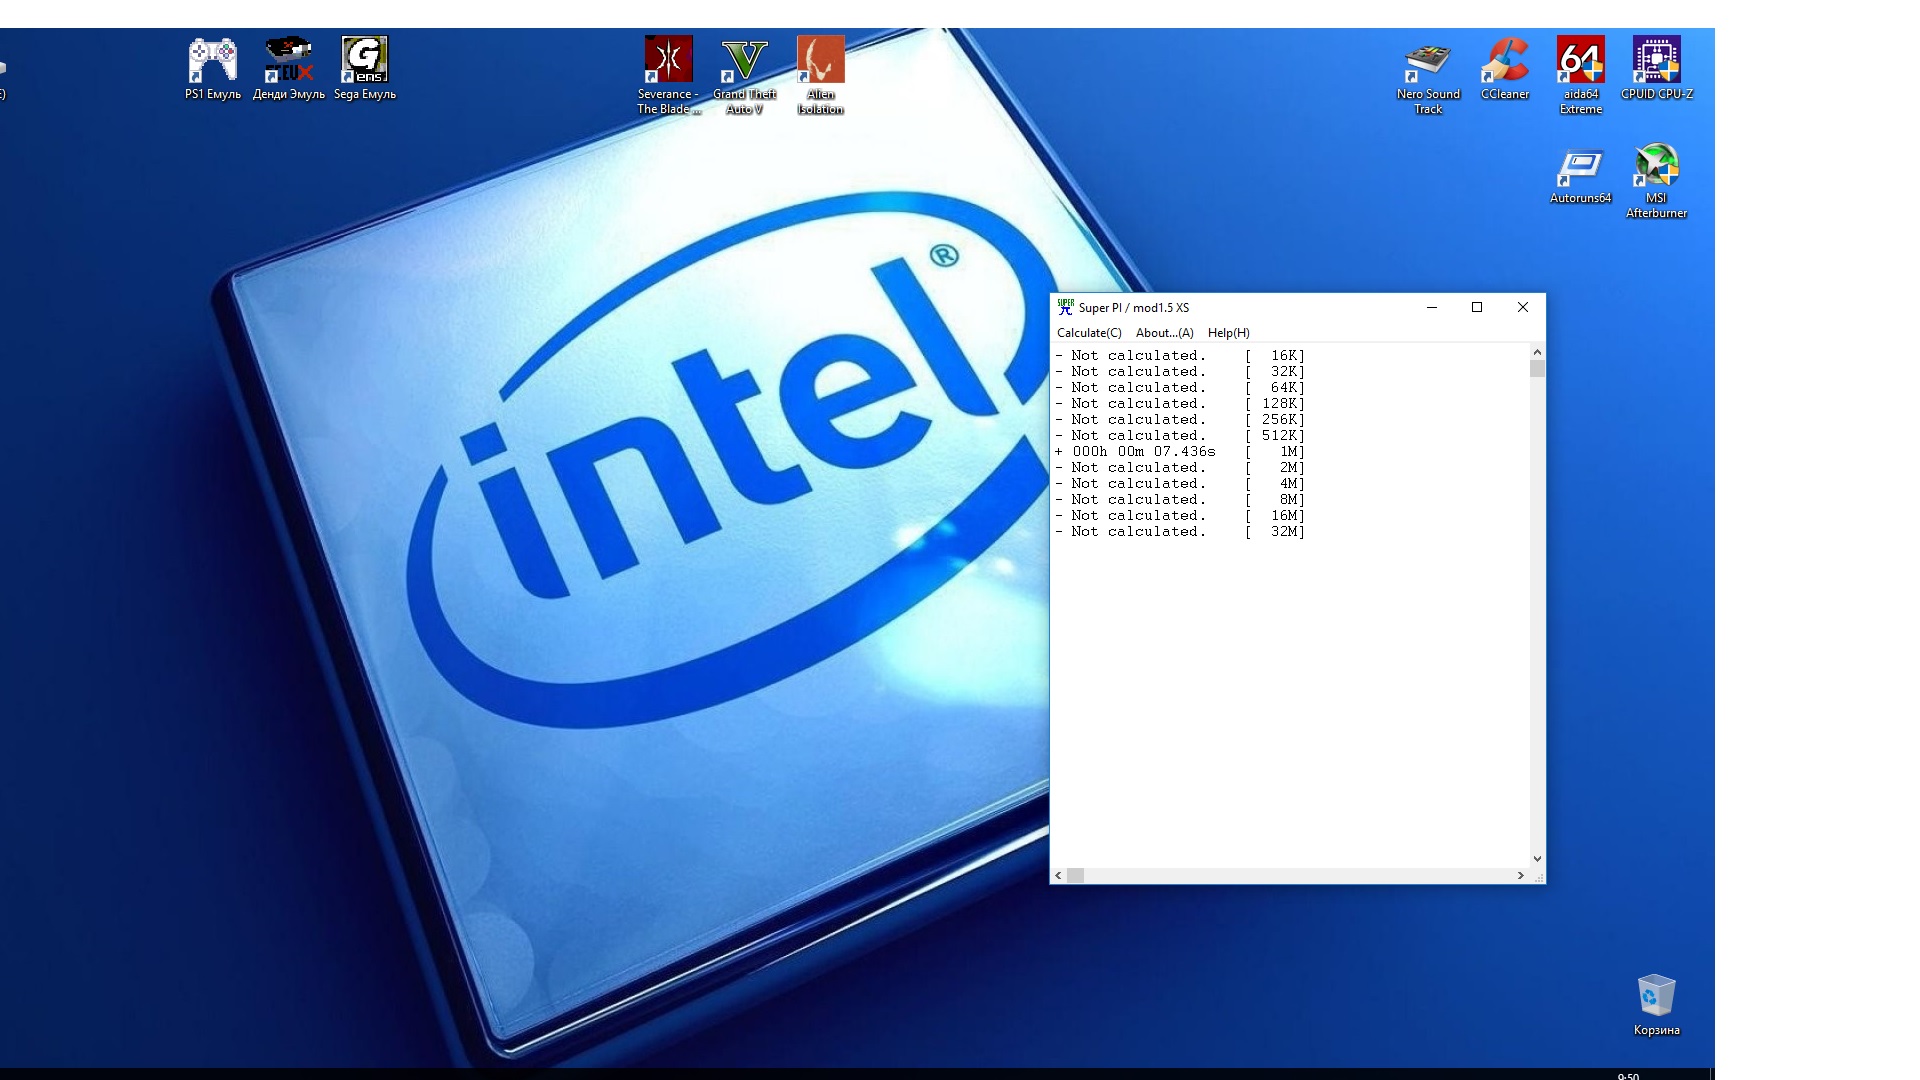Click the Super PI title bar icon
Image resolution: width=1920 pixels, height=1080 pixels.
[x=1065, y=307]
